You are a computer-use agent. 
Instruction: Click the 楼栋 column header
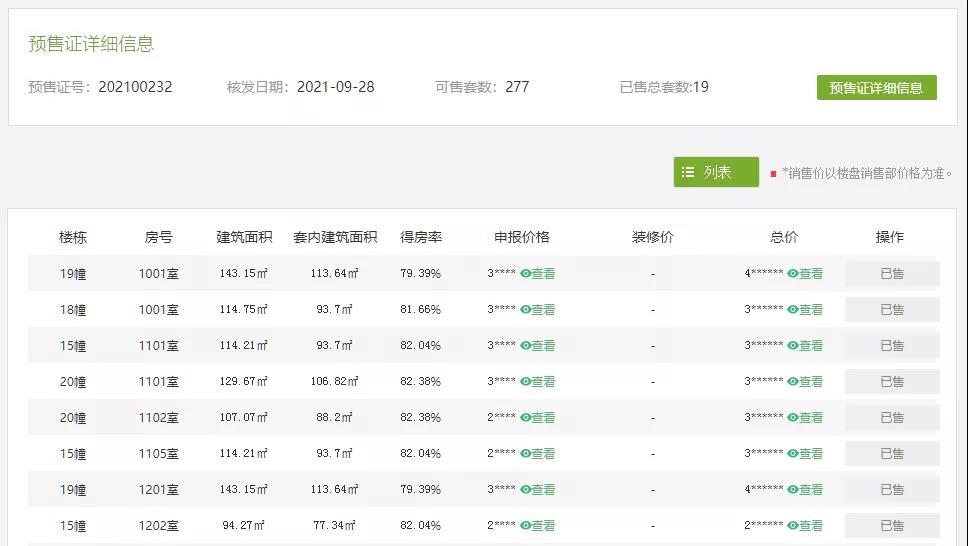coord(73,237)
